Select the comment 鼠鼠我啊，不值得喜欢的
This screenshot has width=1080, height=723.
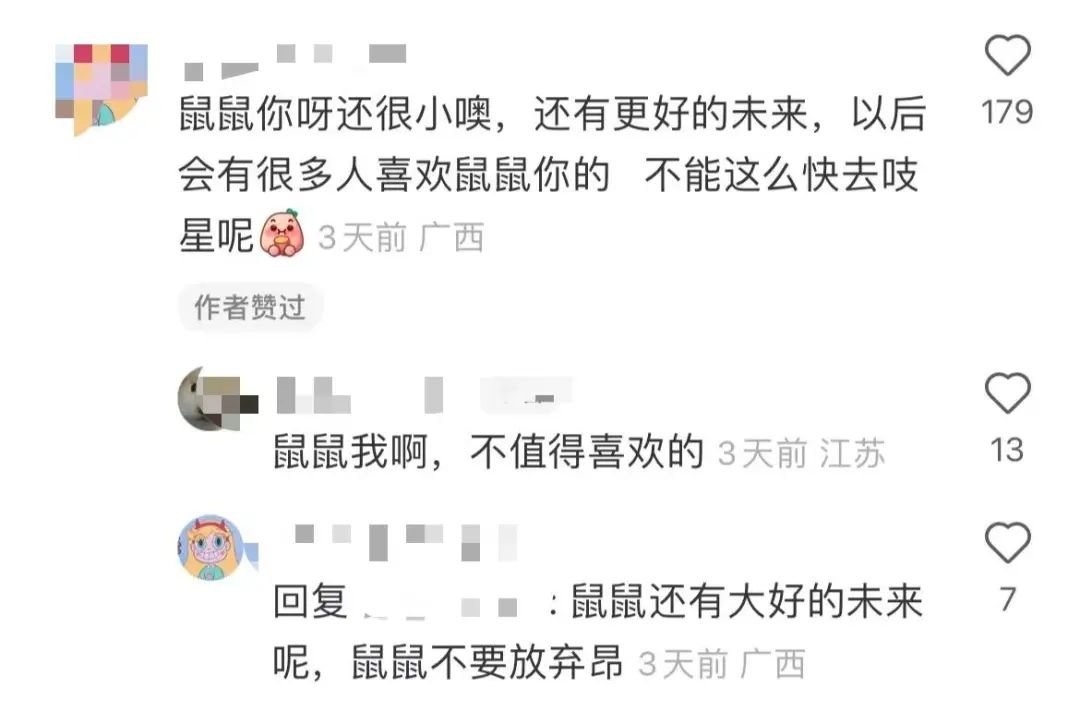point(488,452)
